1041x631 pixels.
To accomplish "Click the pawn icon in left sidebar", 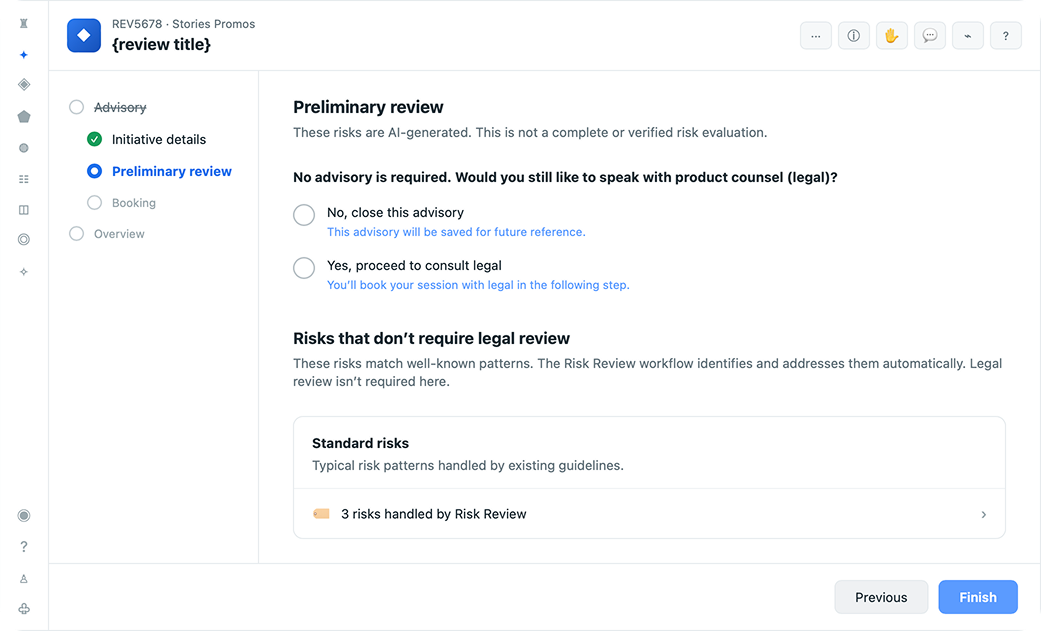I will point(24,579).
